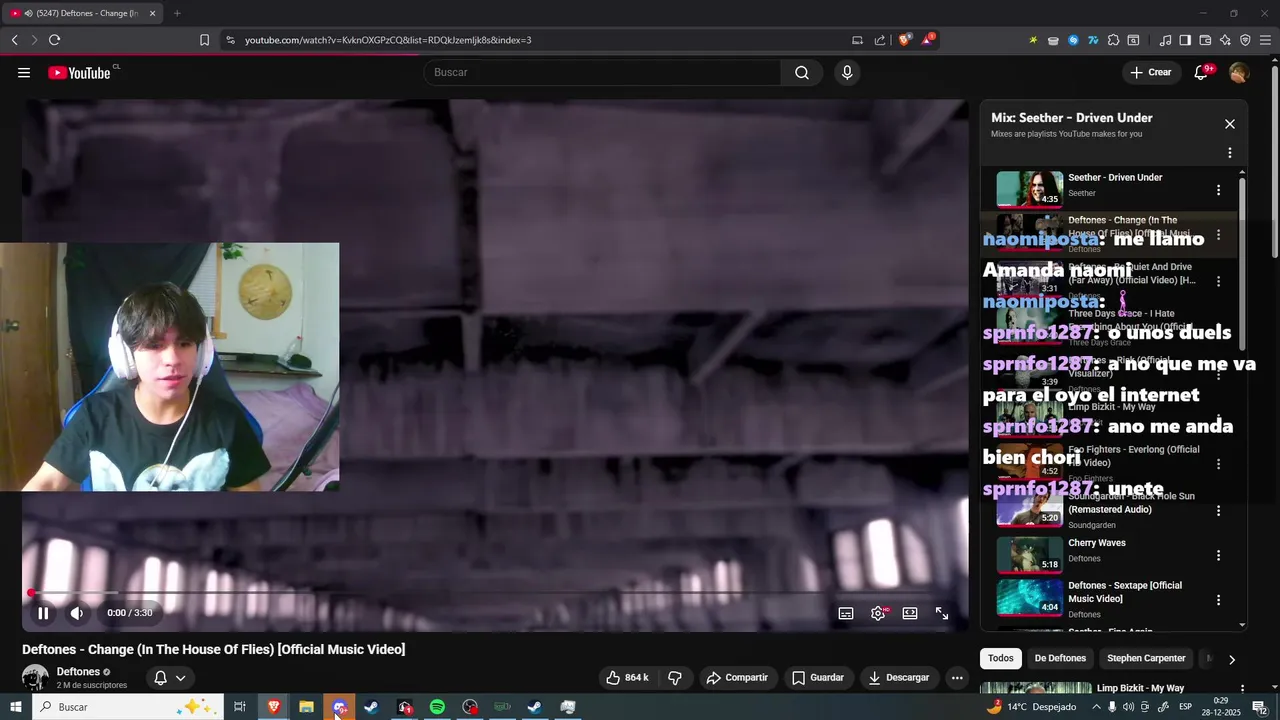Save the video with Guardar
Screen dimensions: 1280x720
(x=818, y=677)
